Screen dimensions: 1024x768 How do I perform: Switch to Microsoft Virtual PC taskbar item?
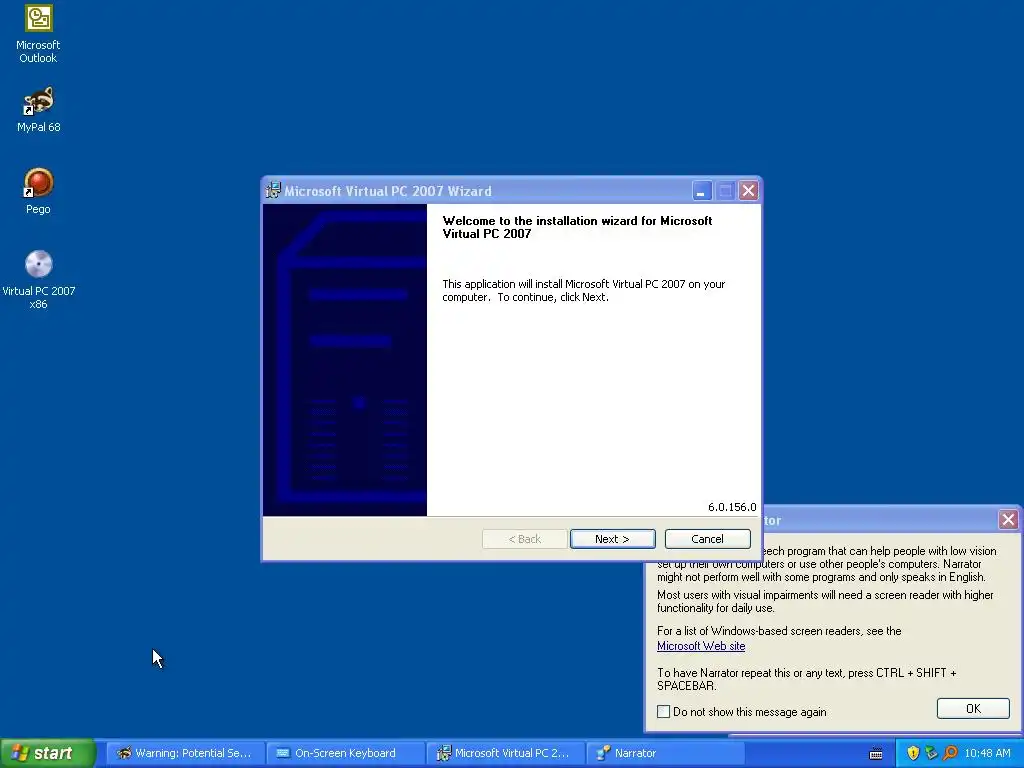coord(505,753)
